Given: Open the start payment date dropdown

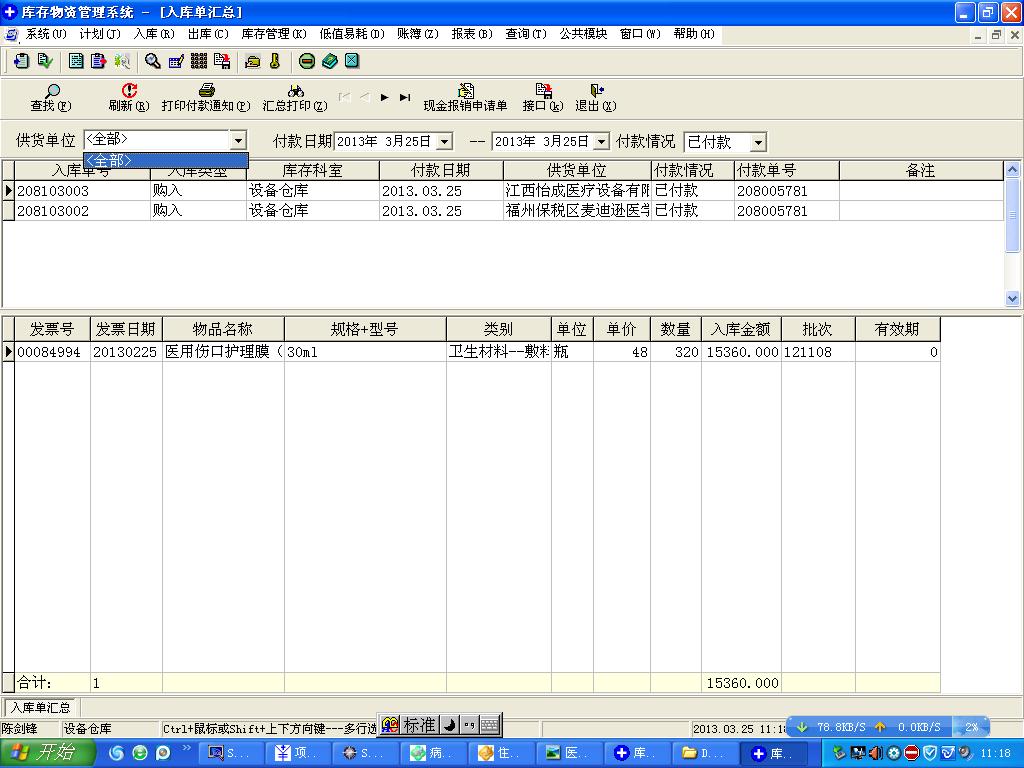Looking at the screenshot, I should coord(444,142).
